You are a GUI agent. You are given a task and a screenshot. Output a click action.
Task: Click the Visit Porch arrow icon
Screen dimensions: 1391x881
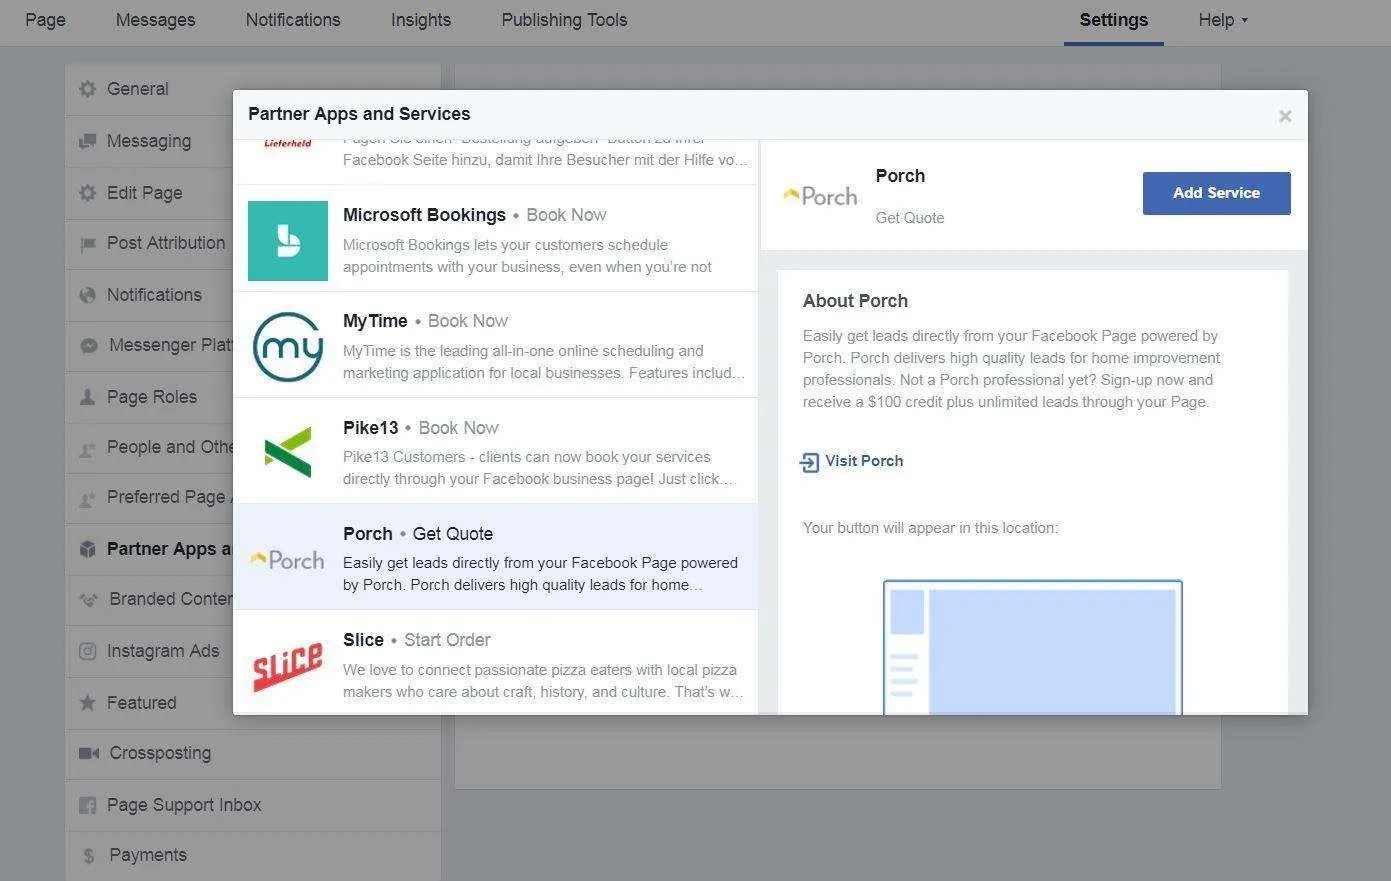[x=810, y=461]
